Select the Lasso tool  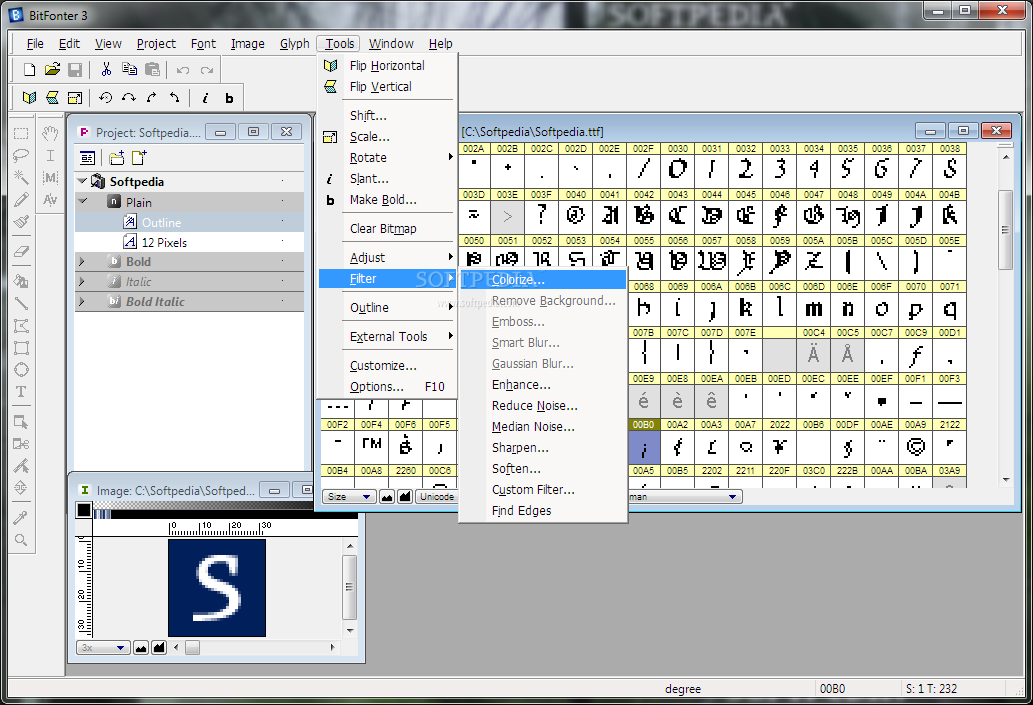[x=21, y=155]
